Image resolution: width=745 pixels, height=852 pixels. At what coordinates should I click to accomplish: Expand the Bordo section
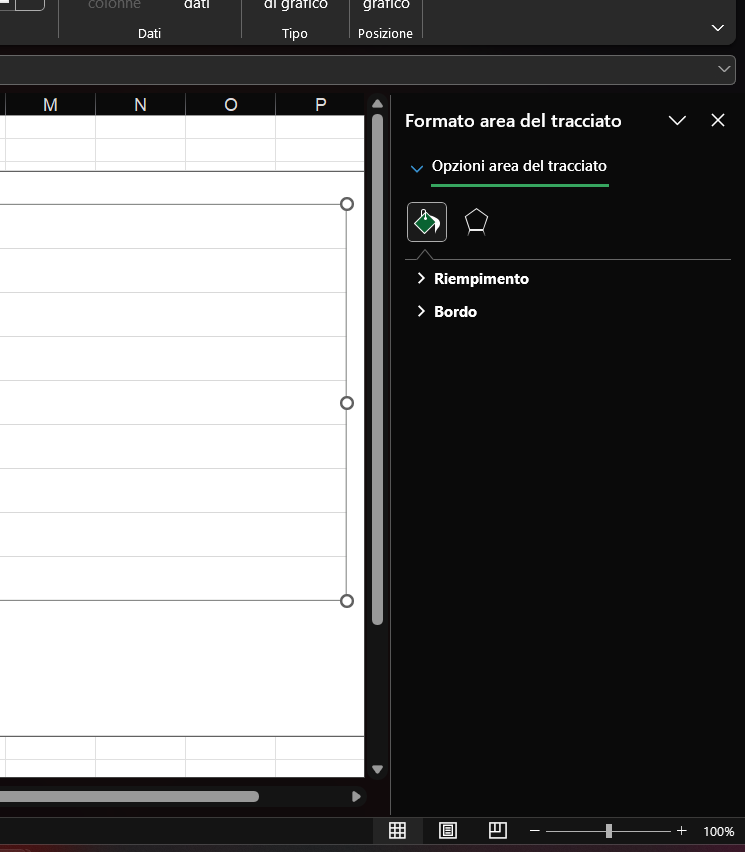click(x=455, y=312)
